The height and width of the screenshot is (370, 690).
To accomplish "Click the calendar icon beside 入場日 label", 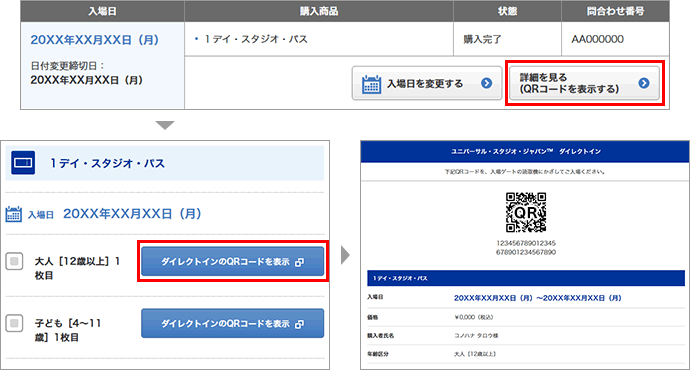I will pyautogui.click(x=14, y=214).
